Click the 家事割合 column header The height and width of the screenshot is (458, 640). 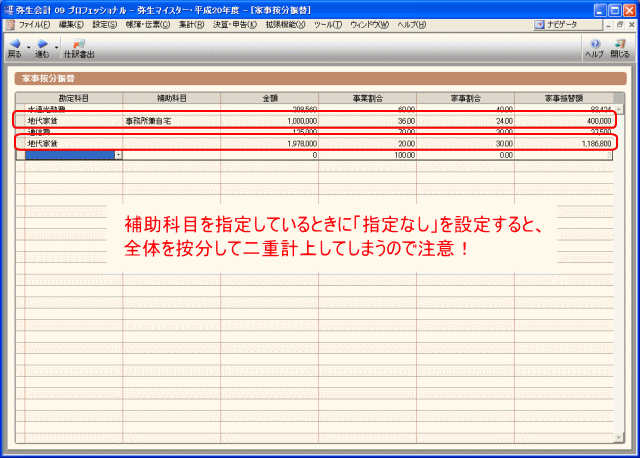pos(465,98)
